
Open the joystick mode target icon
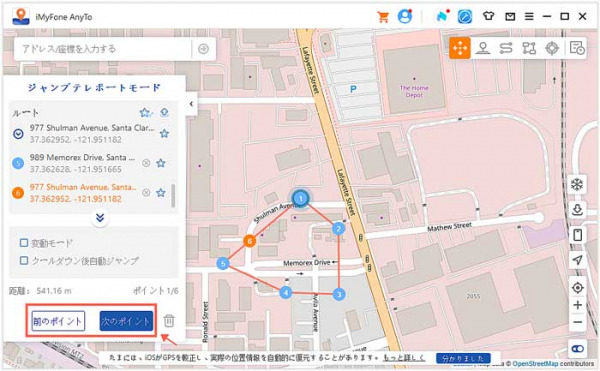(x=552, y=48)
